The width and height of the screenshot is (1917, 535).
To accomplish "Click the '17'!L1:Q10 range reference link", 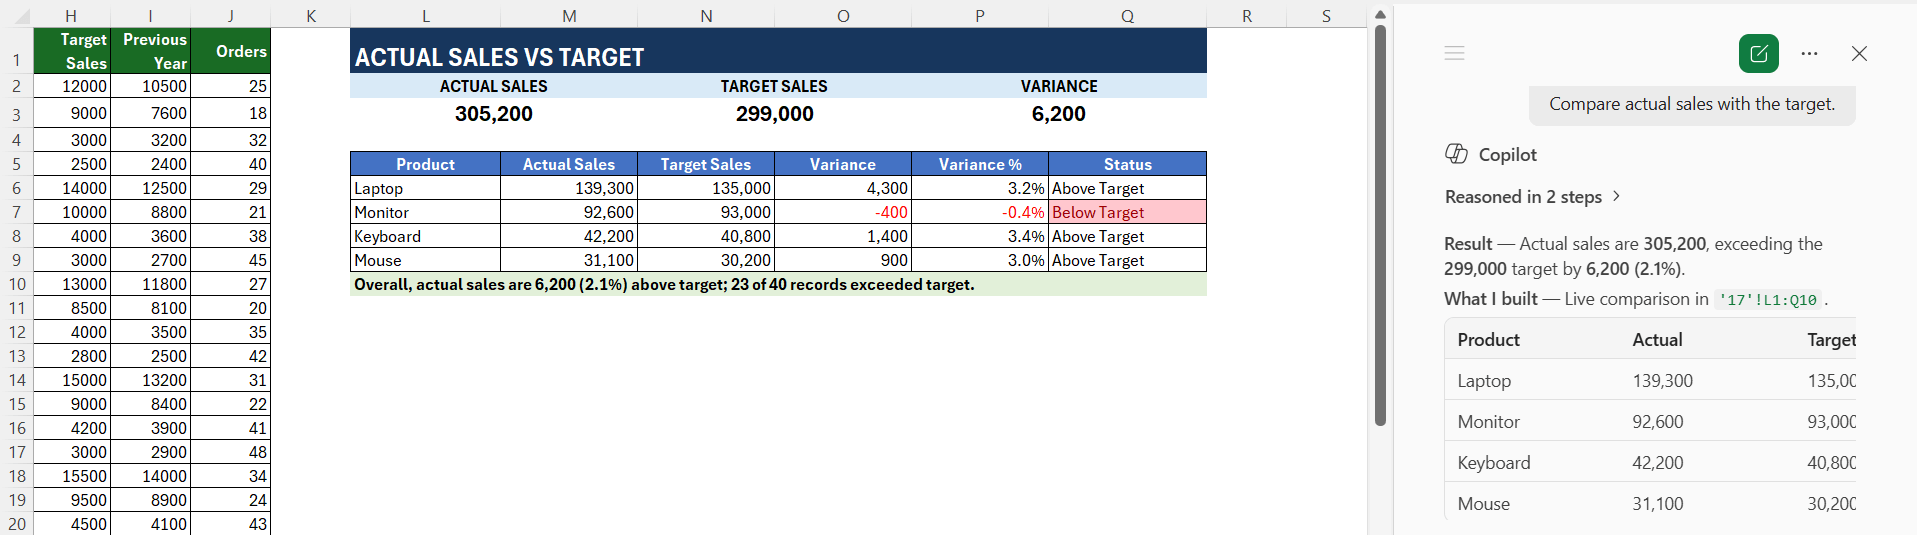I will click(x=1768, y=300).
